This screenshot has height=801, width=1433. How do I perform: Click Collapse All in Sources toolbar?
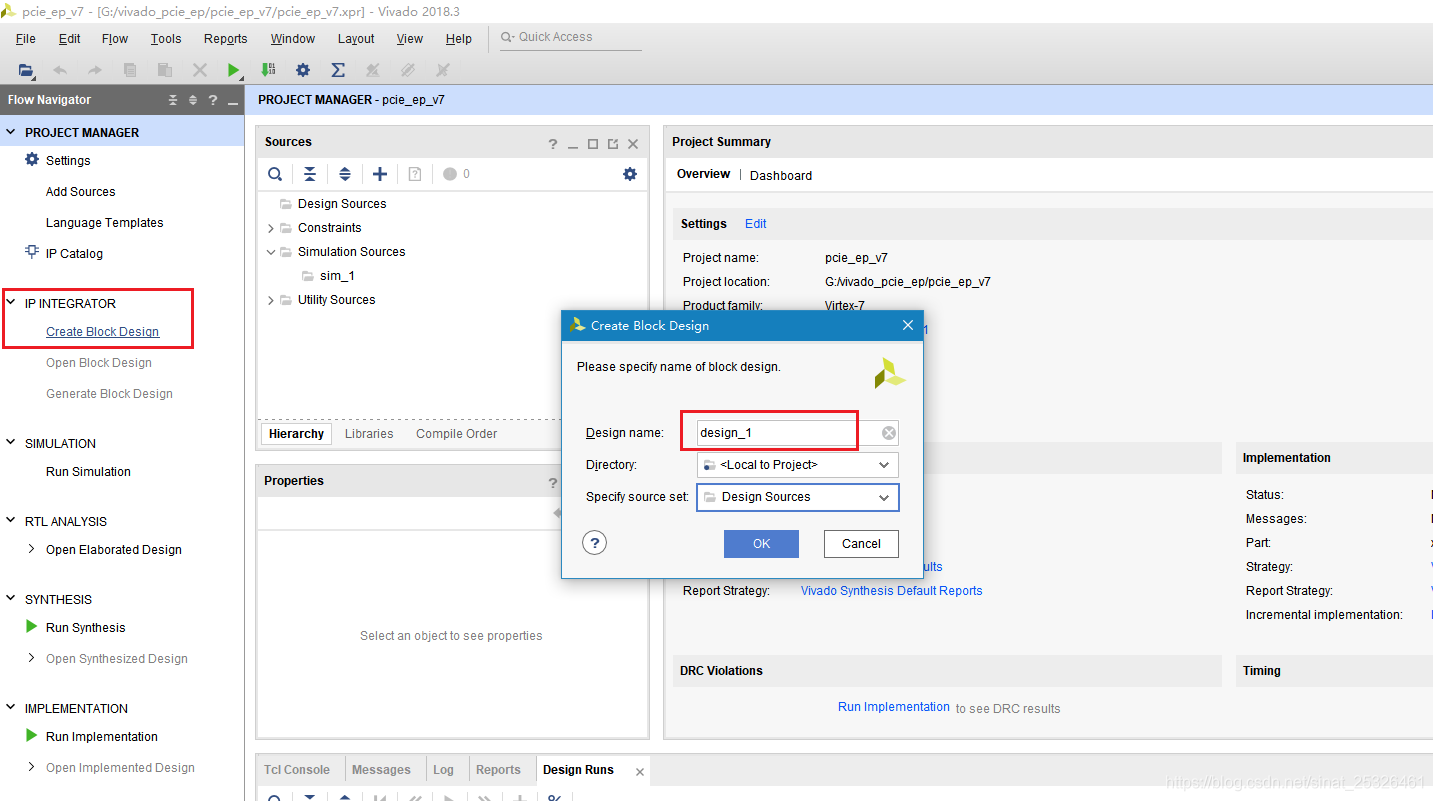310,174
